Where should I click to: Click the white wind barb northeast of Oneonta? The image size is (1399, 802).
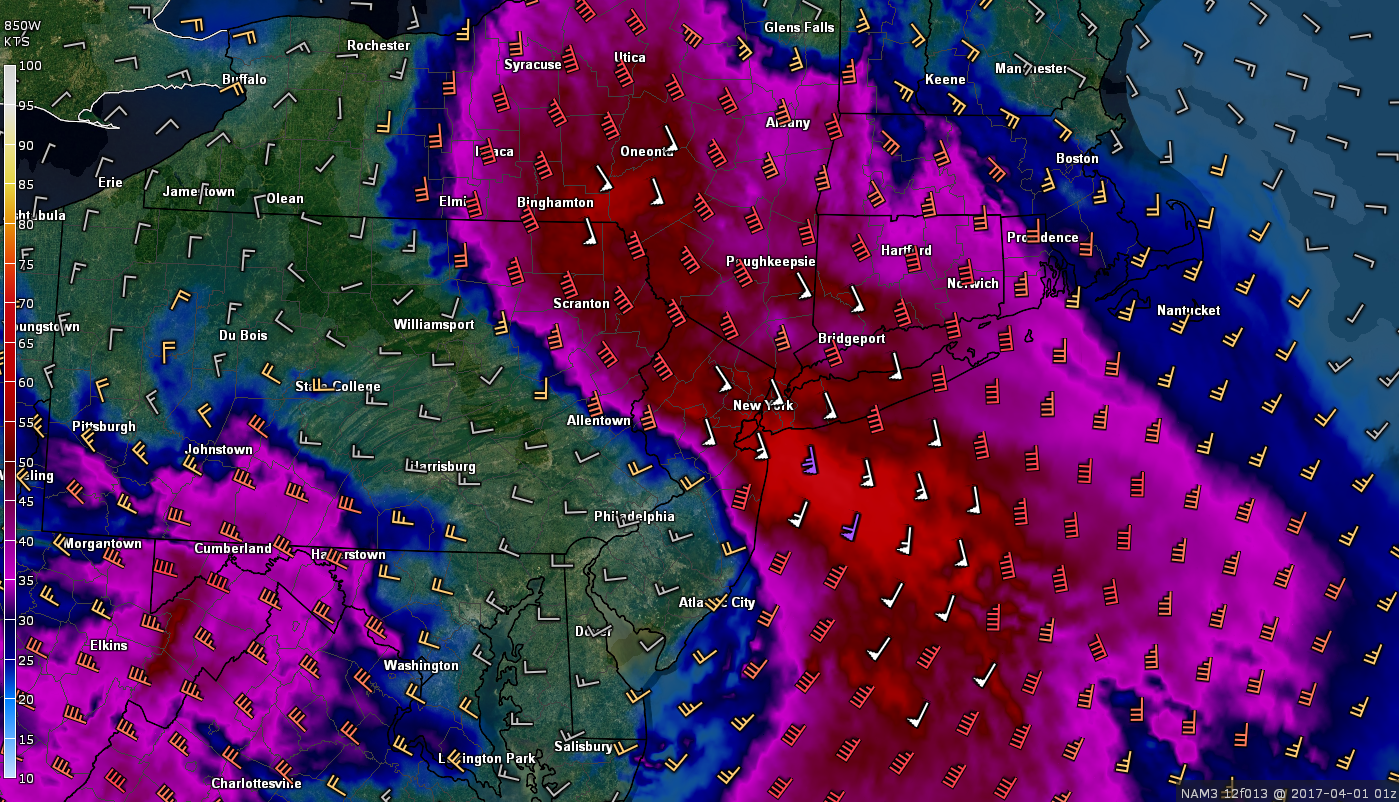point(671,140)
